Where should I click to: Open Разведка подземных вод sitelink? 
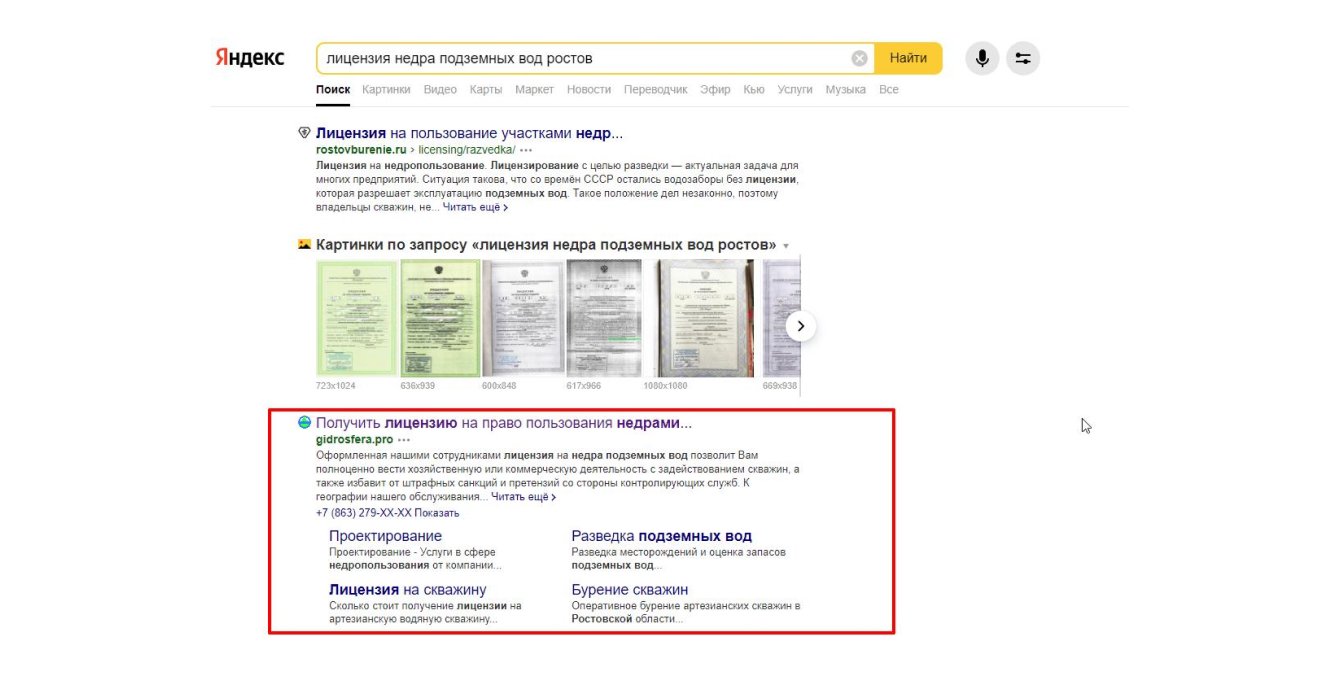click(662, 536)
